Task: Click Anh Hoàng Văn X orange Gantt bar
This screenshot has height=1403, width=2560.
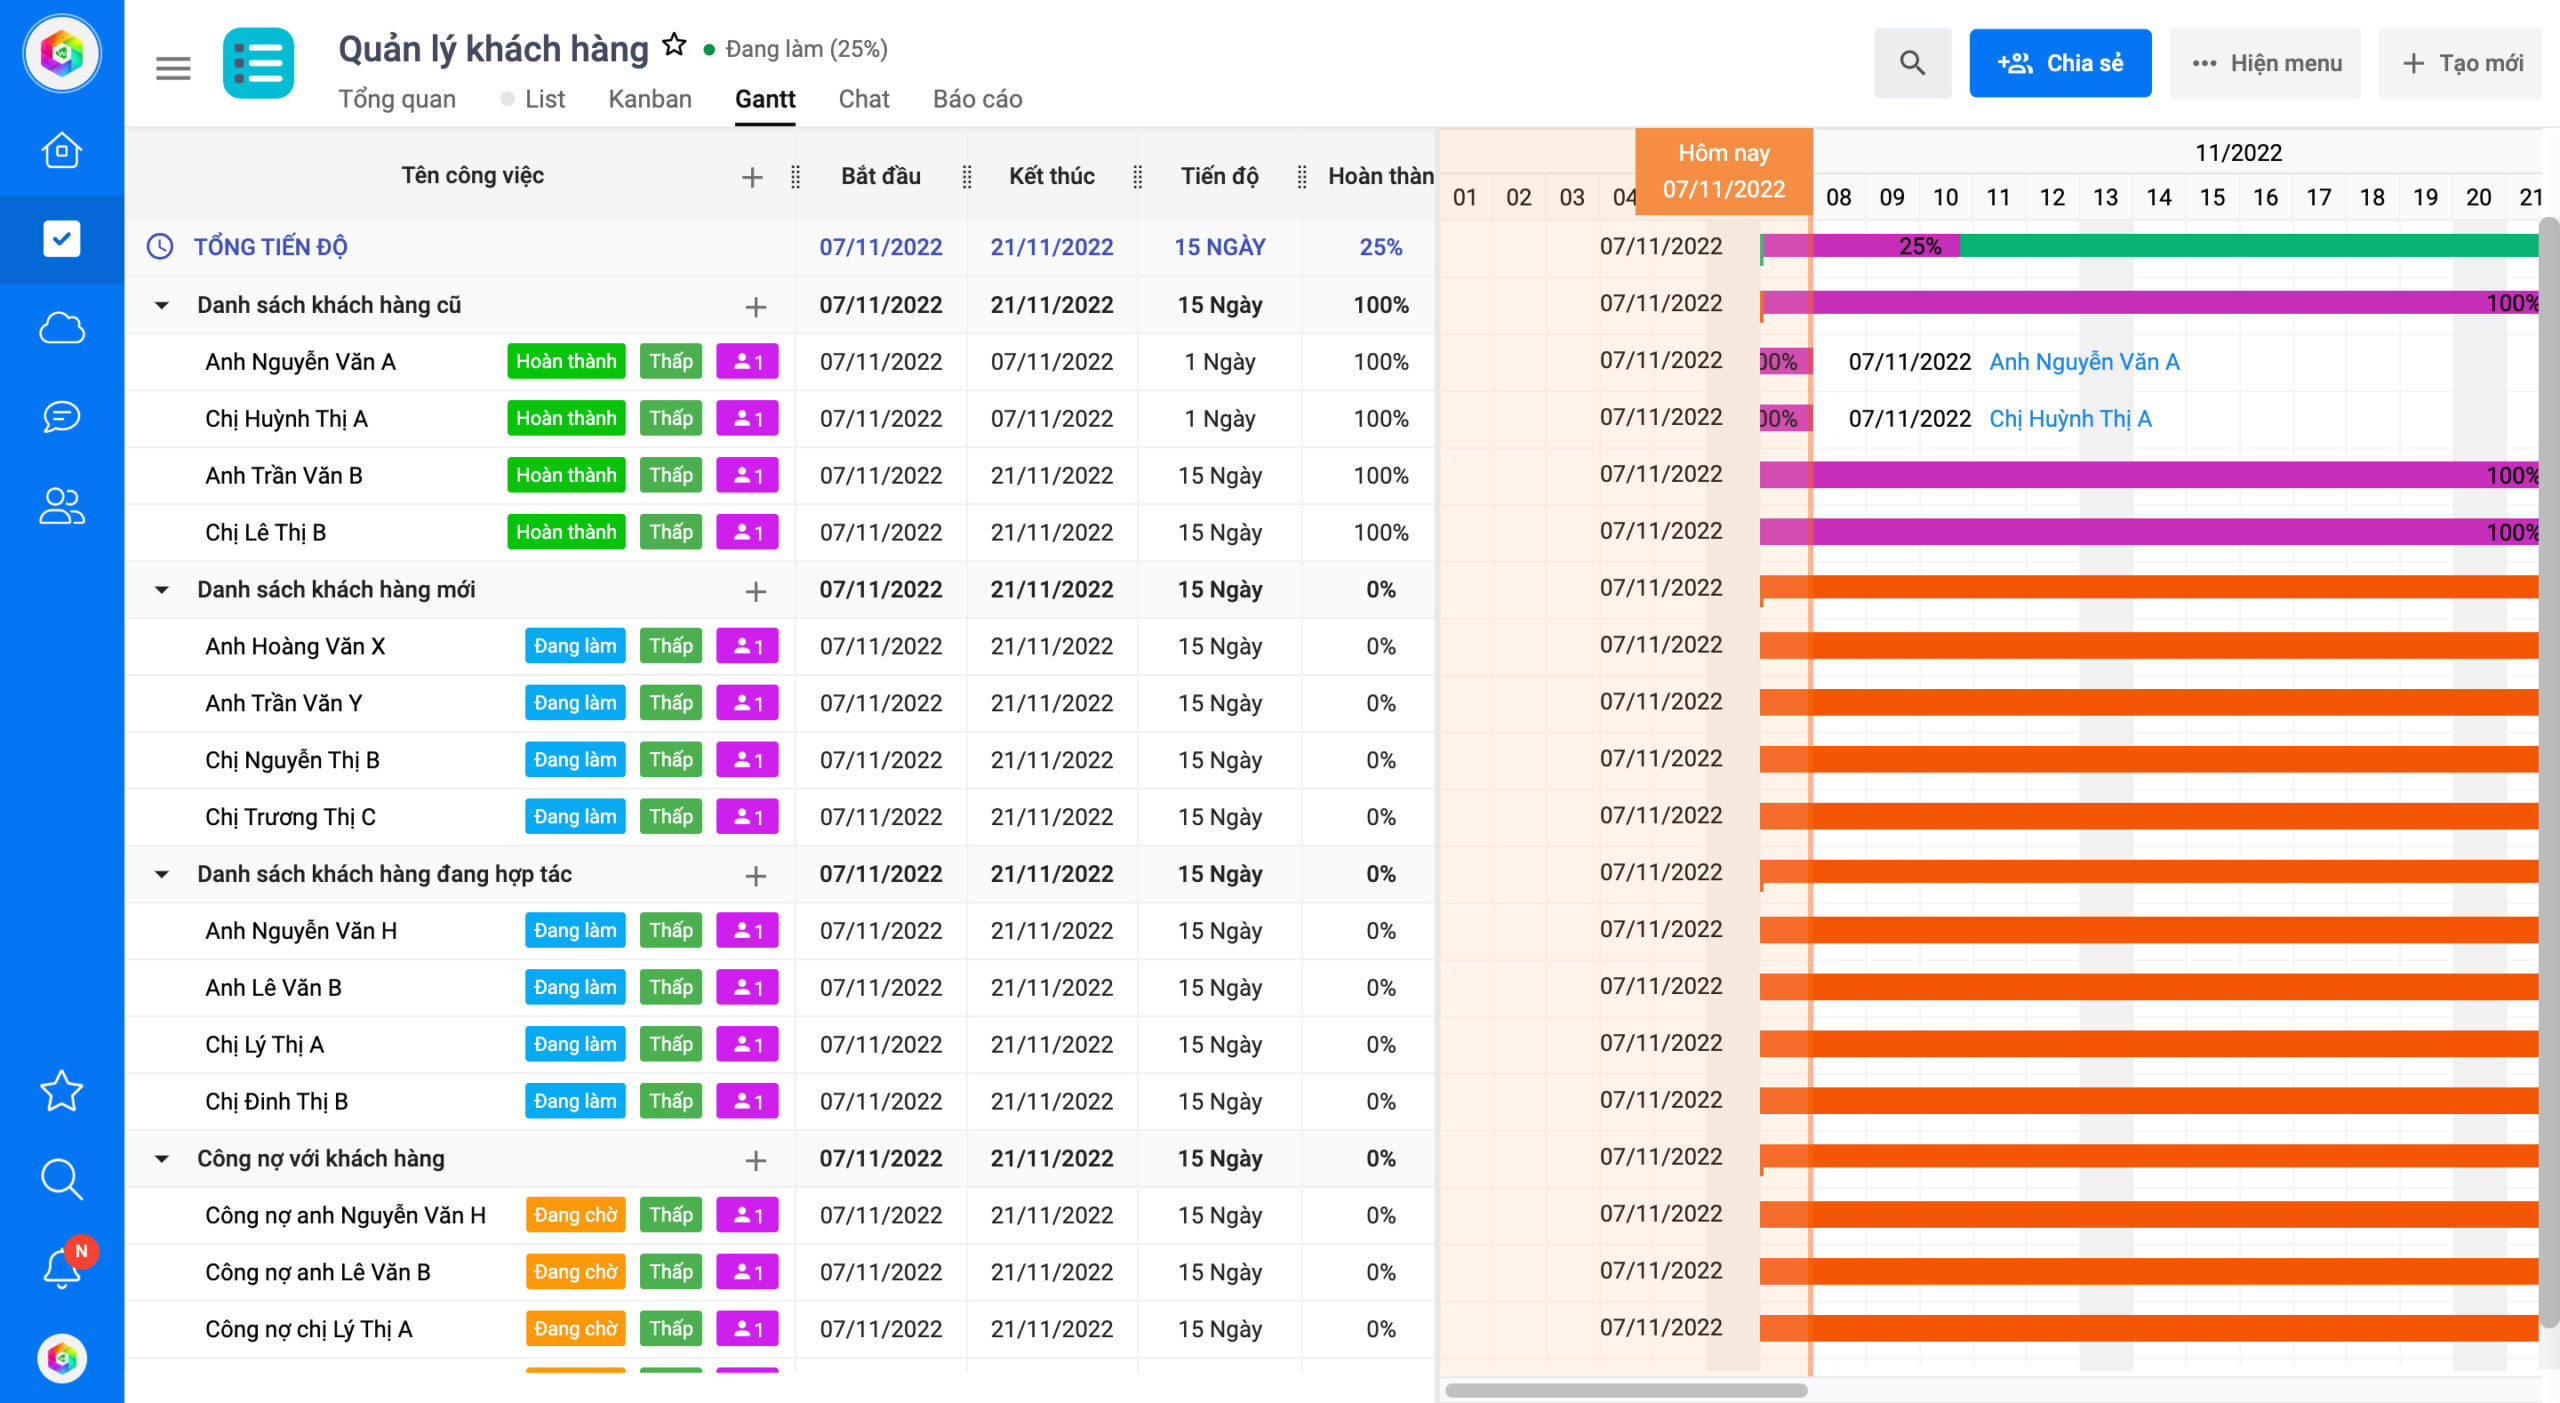Action: click(2150, 646)
